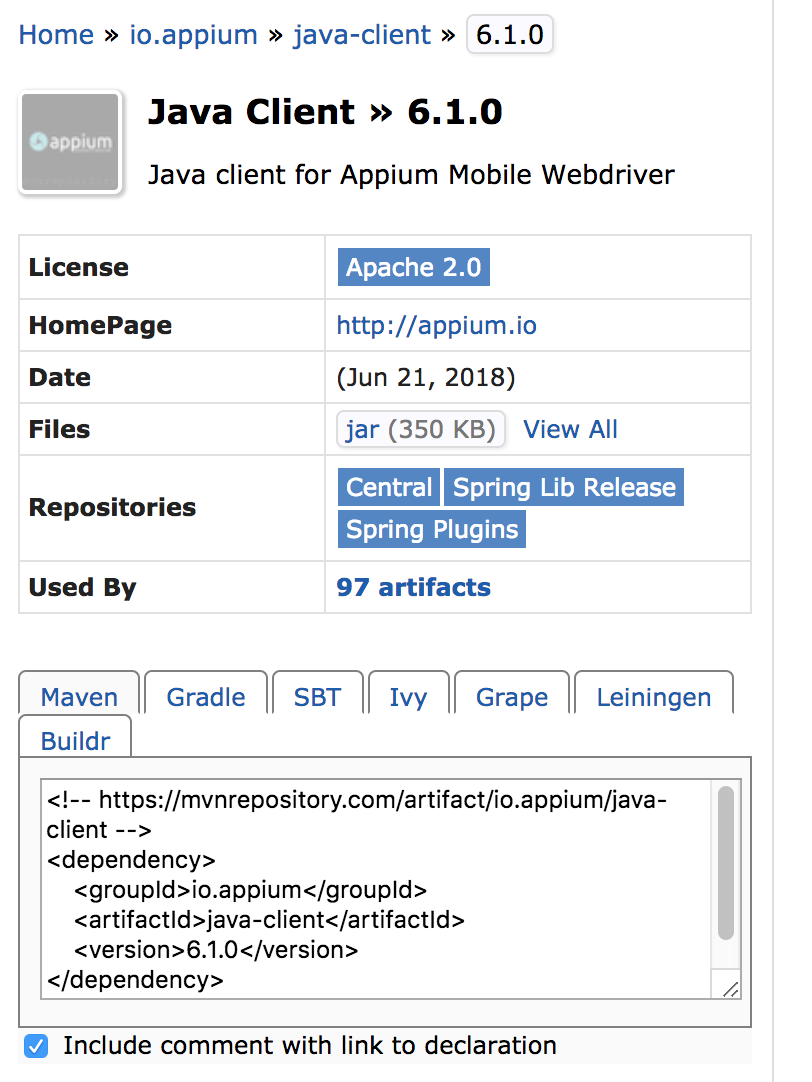
Task: Click the Java Client » 6.1.0 heading
Action: click(x=325, y=112)
